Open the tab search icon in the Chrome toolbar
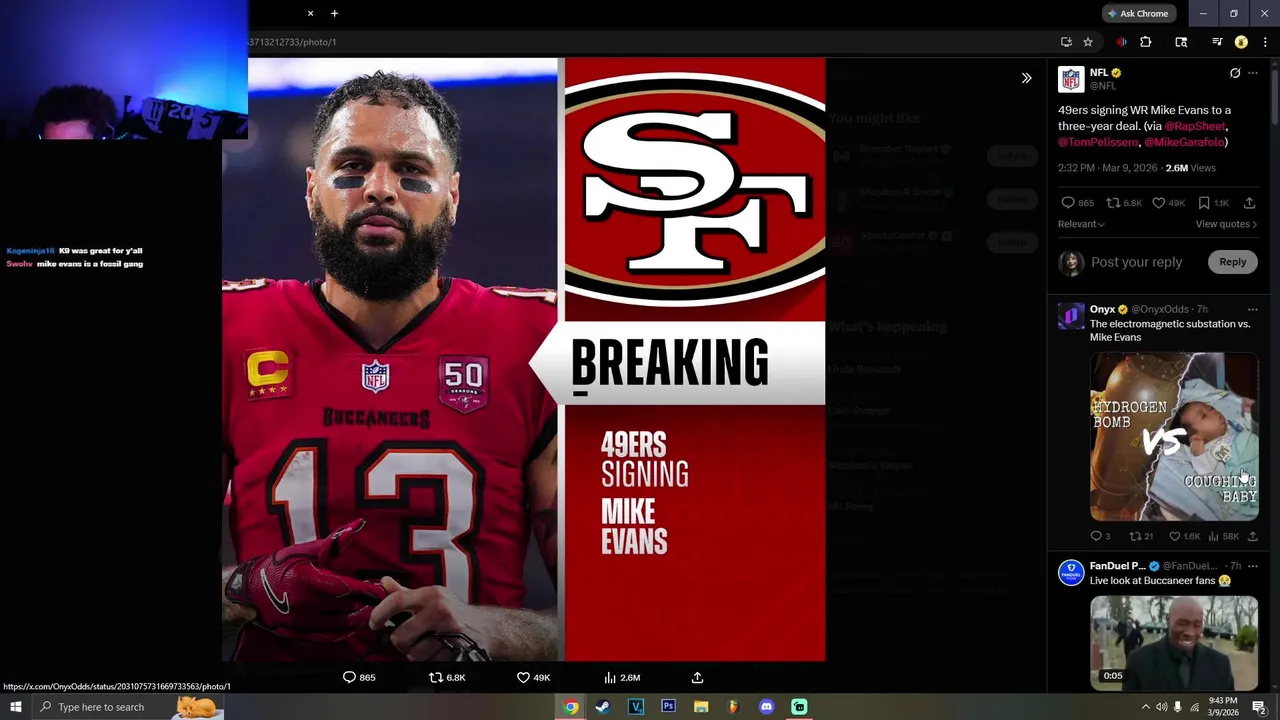The height and width of the screenshot is (720, 1280). [x=1181, y=42]
